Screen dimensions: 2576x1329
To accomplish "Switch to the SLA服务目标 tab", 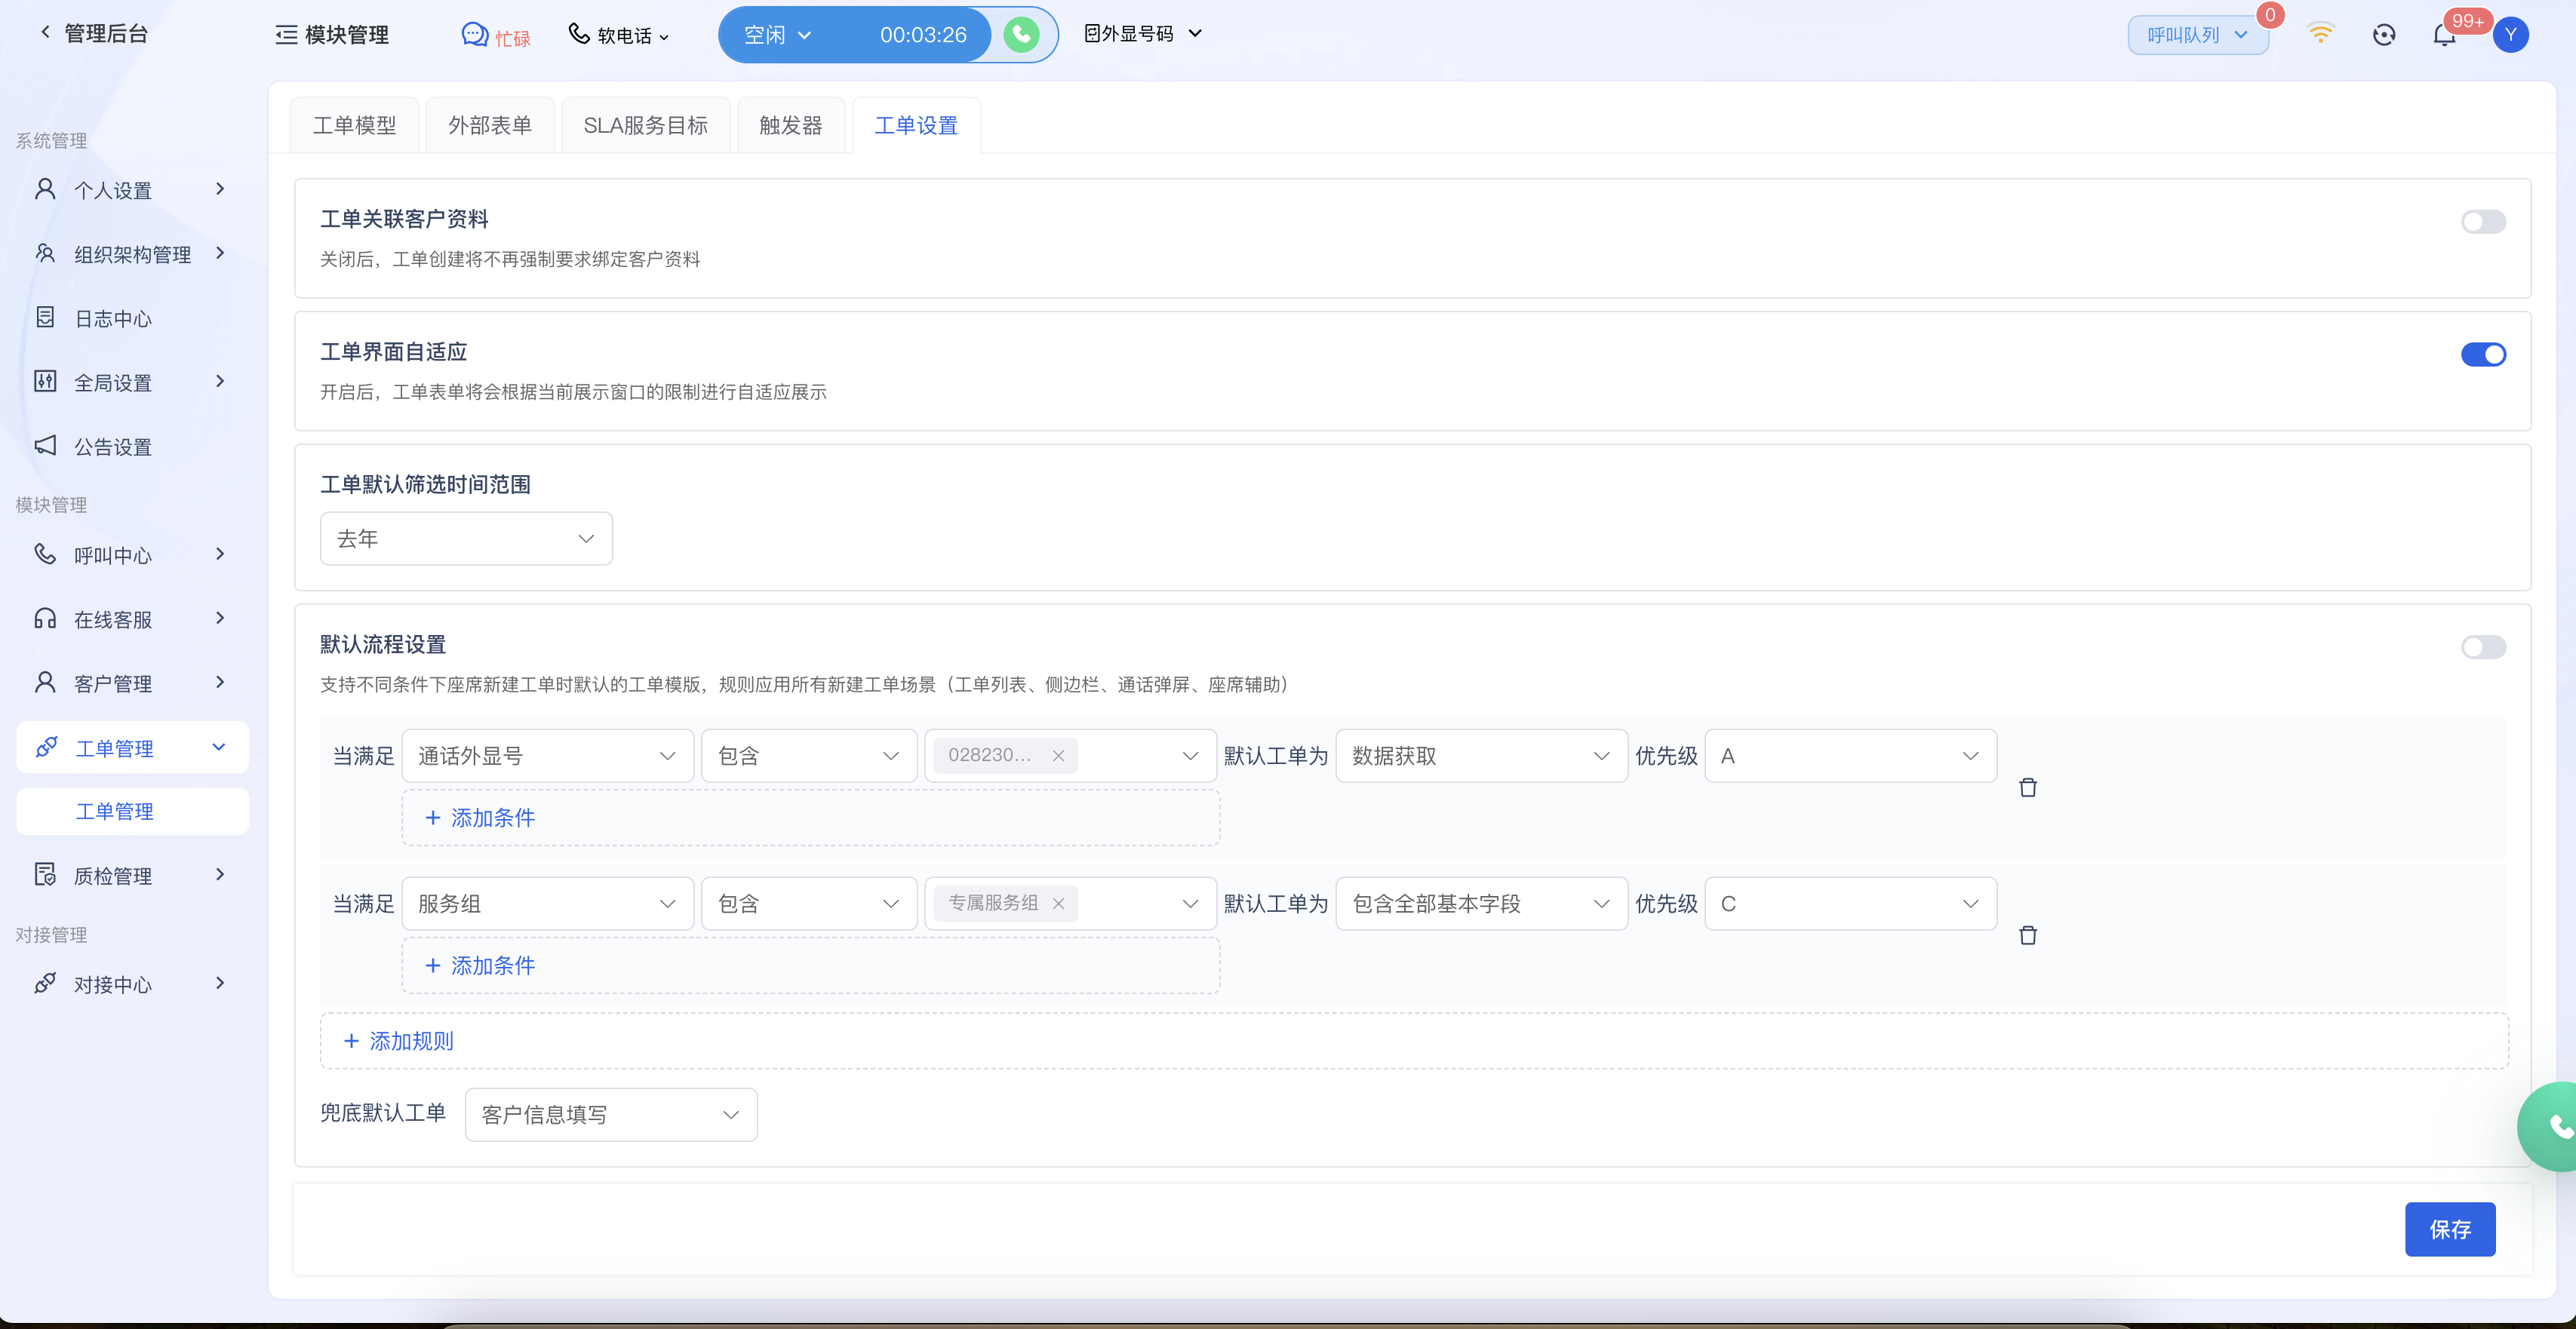I will coord(645,126).
